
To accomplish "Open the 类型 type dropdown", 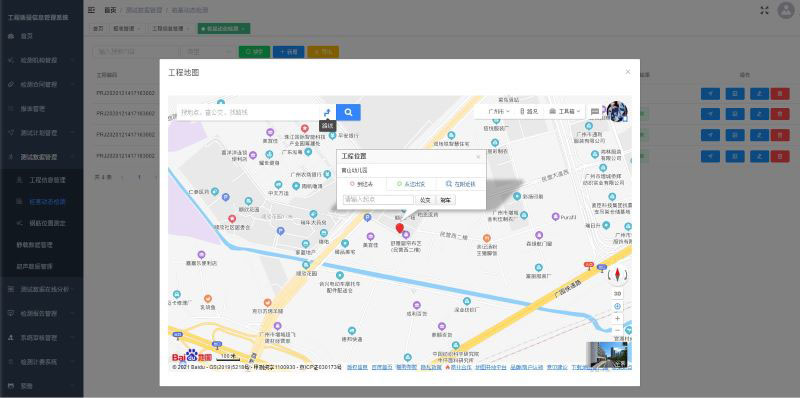I will [209, 52].
